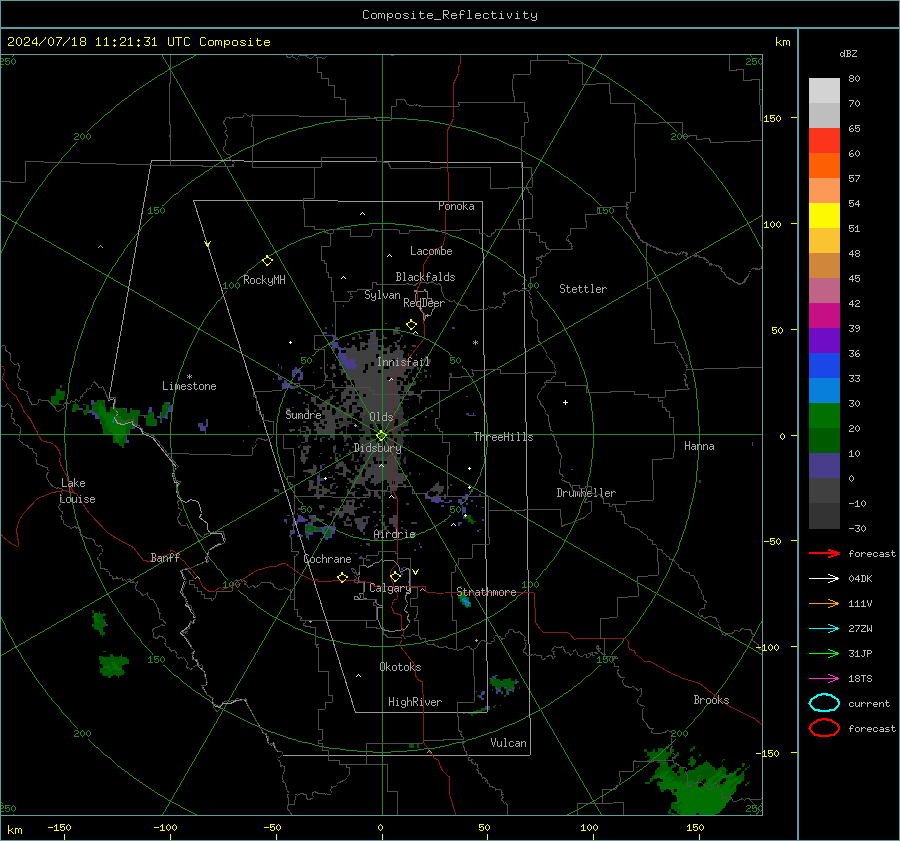This screenshot has width=900, height=841.
Task: Click the yellow diamond marker above Calgary
Action: tap(395, 576)
